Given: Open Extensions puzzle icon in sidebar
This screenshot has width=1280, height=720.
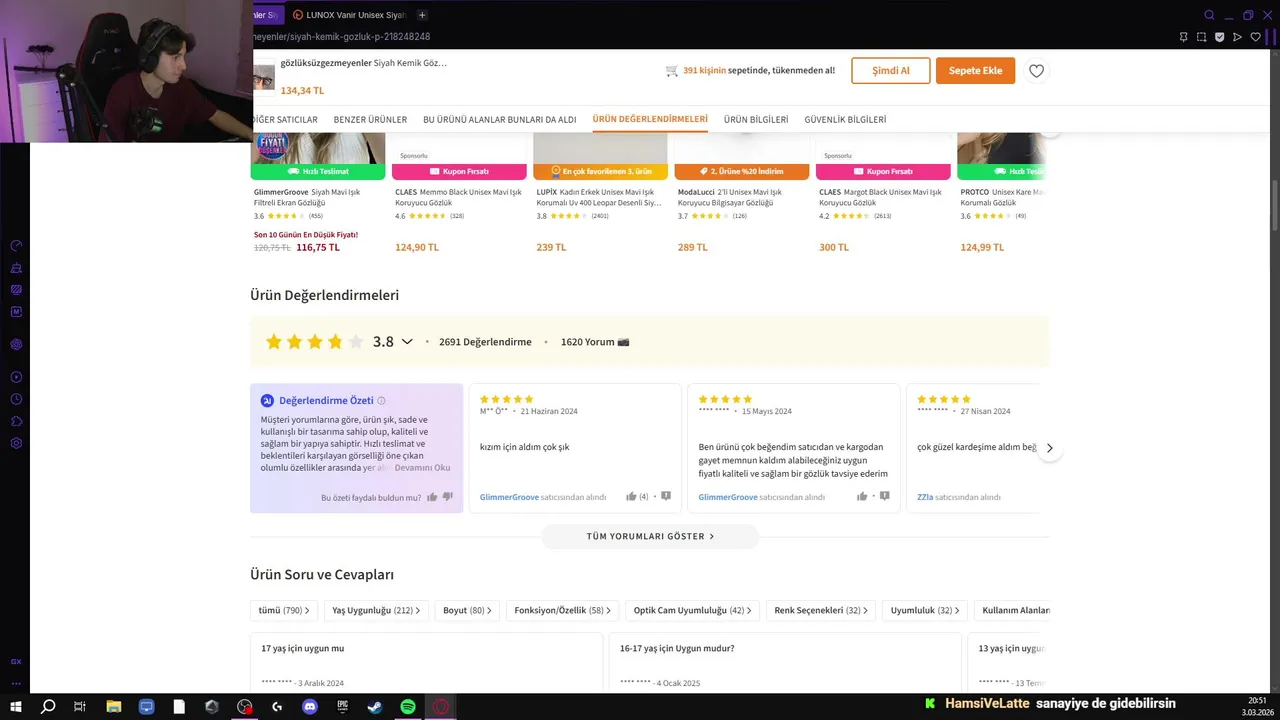Looking at the screenshot, I should pyautogui.click(x=16, y=421).
